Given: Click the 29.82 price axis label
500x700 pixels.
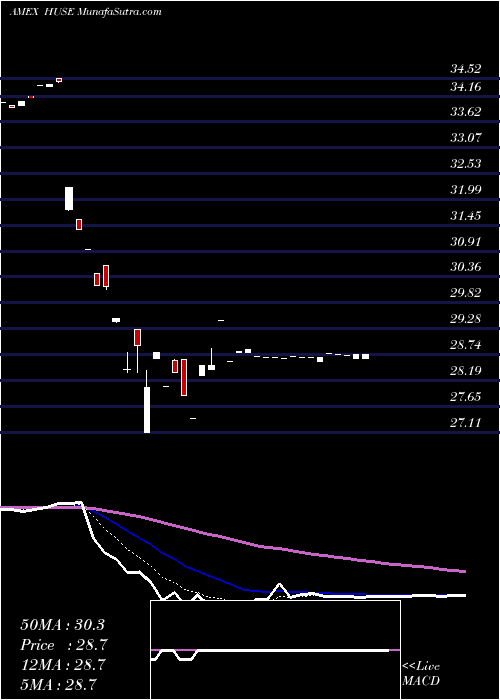Looking at the screenshot, I should (x=466, y=293).
